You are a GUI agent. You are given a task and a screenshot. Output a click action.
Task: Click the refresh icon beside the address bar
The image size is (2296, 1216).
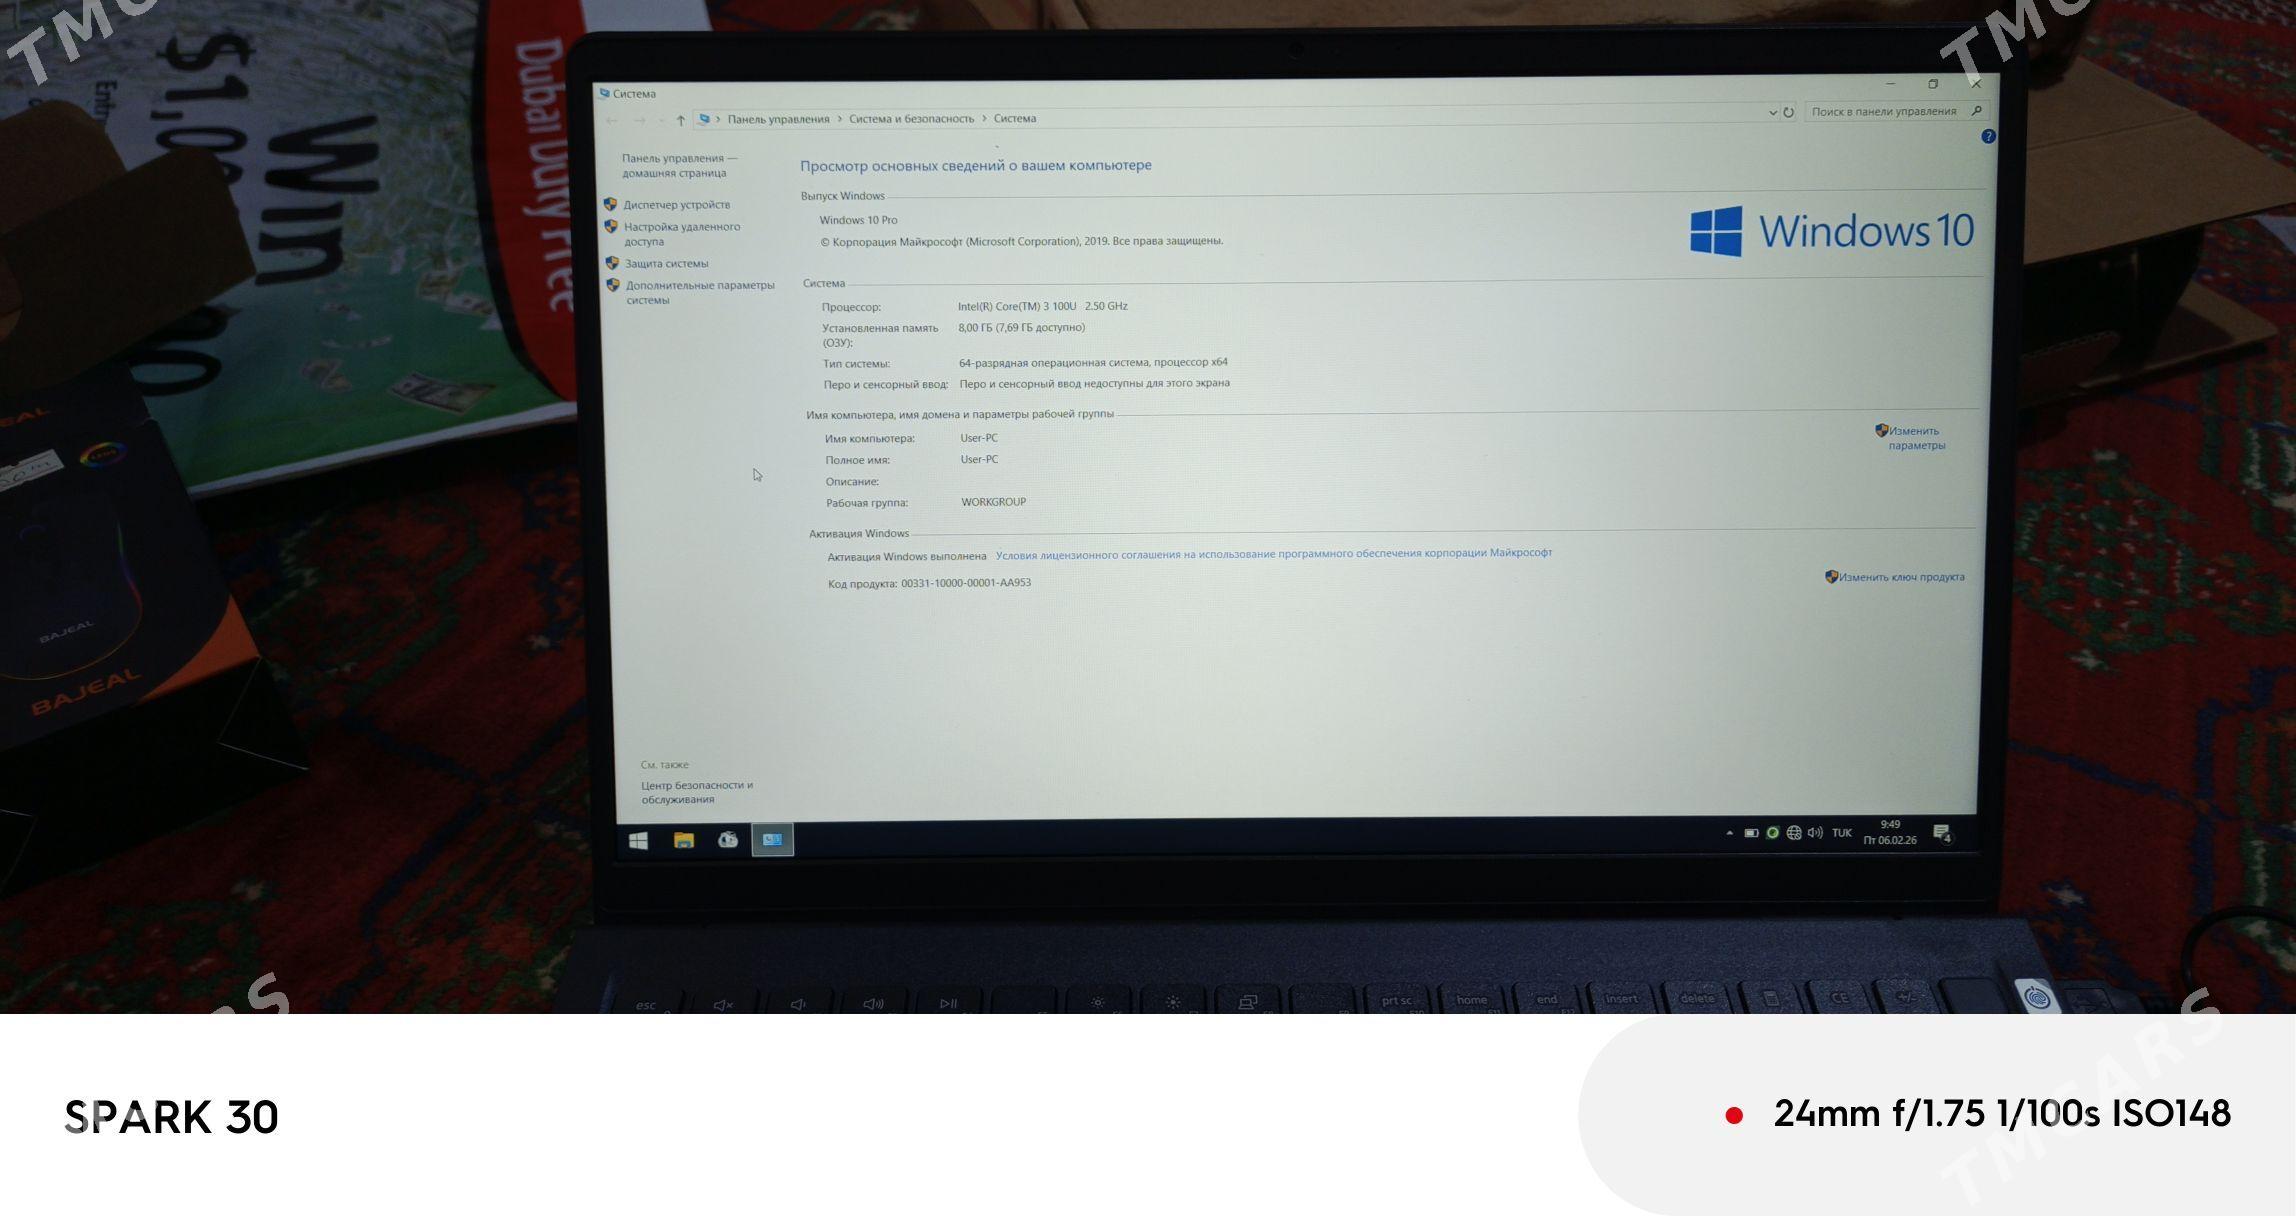(x=1789, y=113)
